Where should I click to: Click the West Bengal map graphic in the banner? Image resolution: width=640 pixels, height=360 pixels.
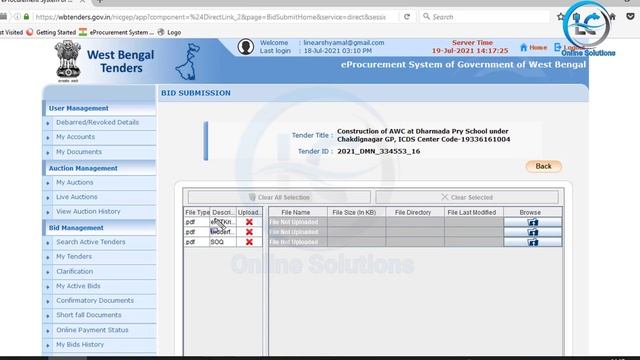188,62
